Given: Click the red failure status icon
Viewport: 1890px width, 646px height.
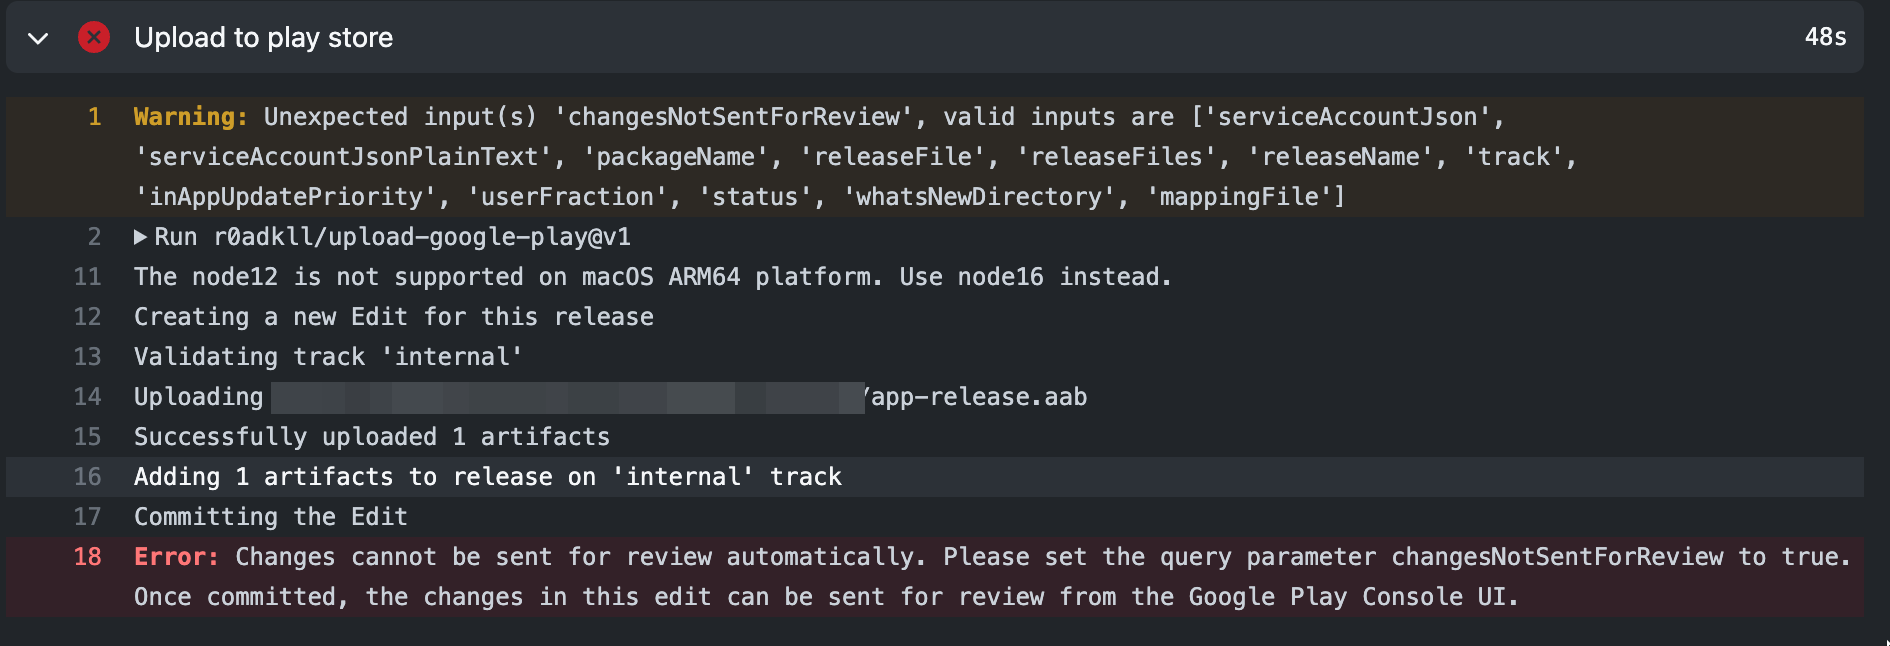Looking at the screenshot, I should point(94,37).
